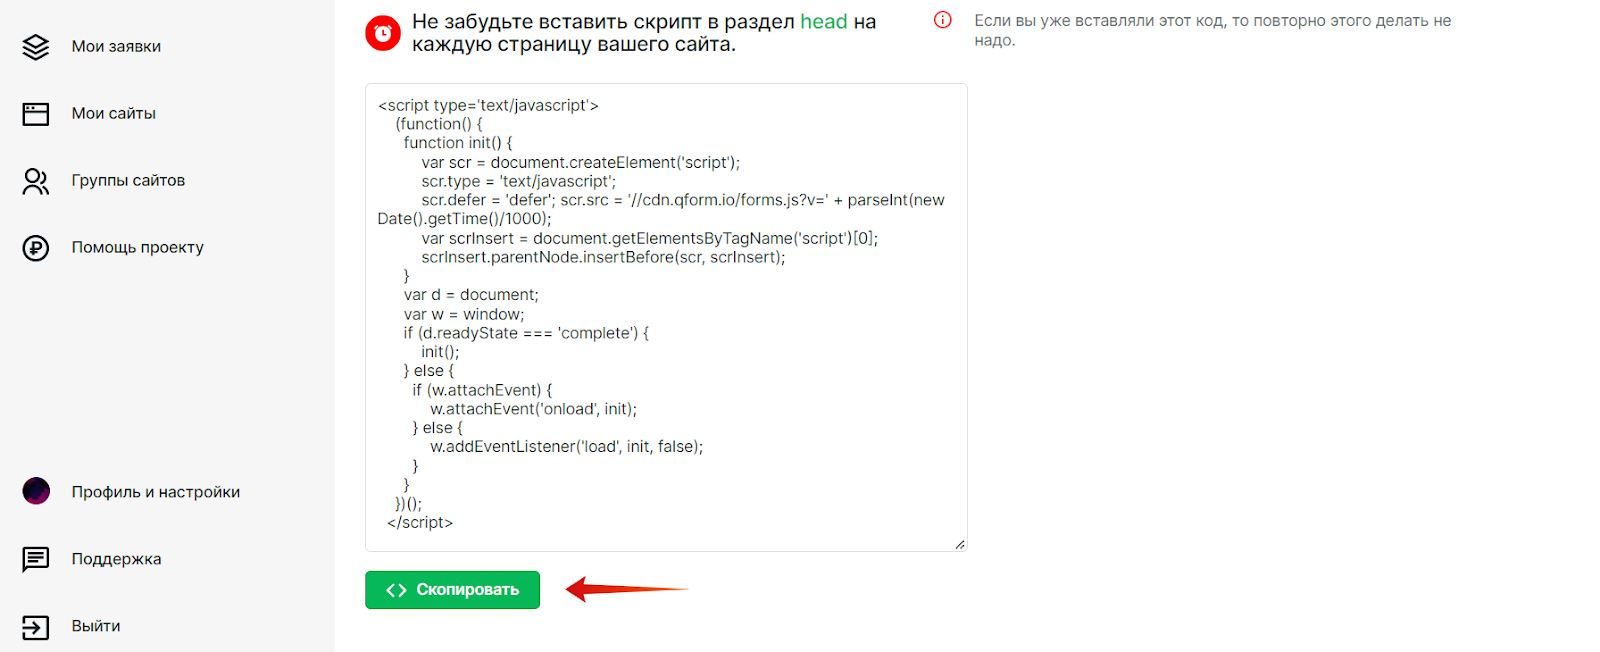Click the closing </script> tag line
1600x652 pixels.
click(x=420, y=523)
